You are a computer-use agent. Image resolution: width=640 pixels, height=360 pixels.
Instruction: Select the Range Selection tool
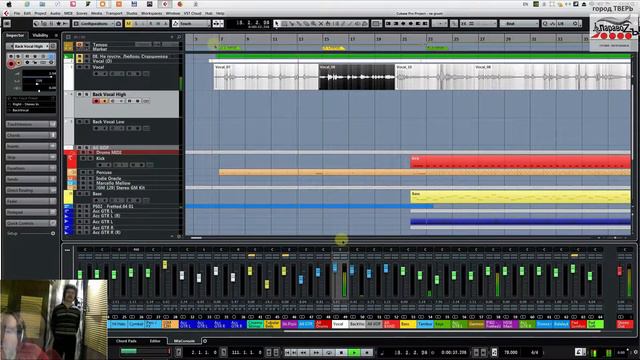(284, 24)
